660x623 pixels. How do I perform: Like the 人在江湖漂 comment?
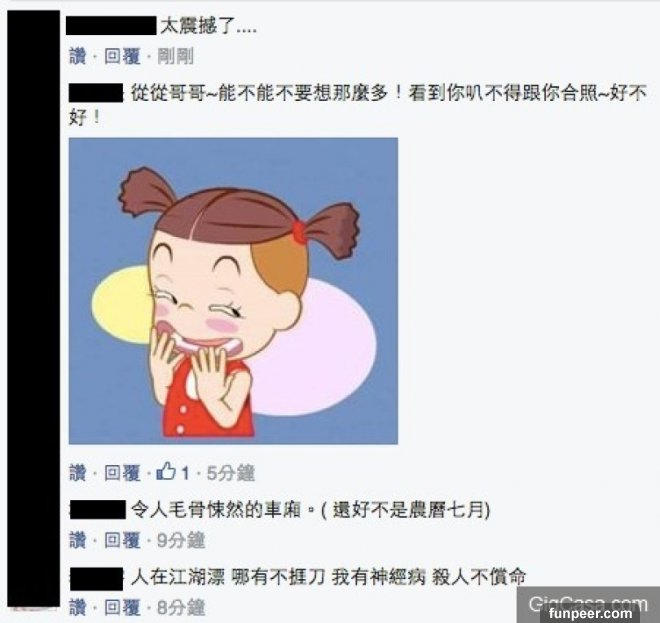[x=77, y=607]
